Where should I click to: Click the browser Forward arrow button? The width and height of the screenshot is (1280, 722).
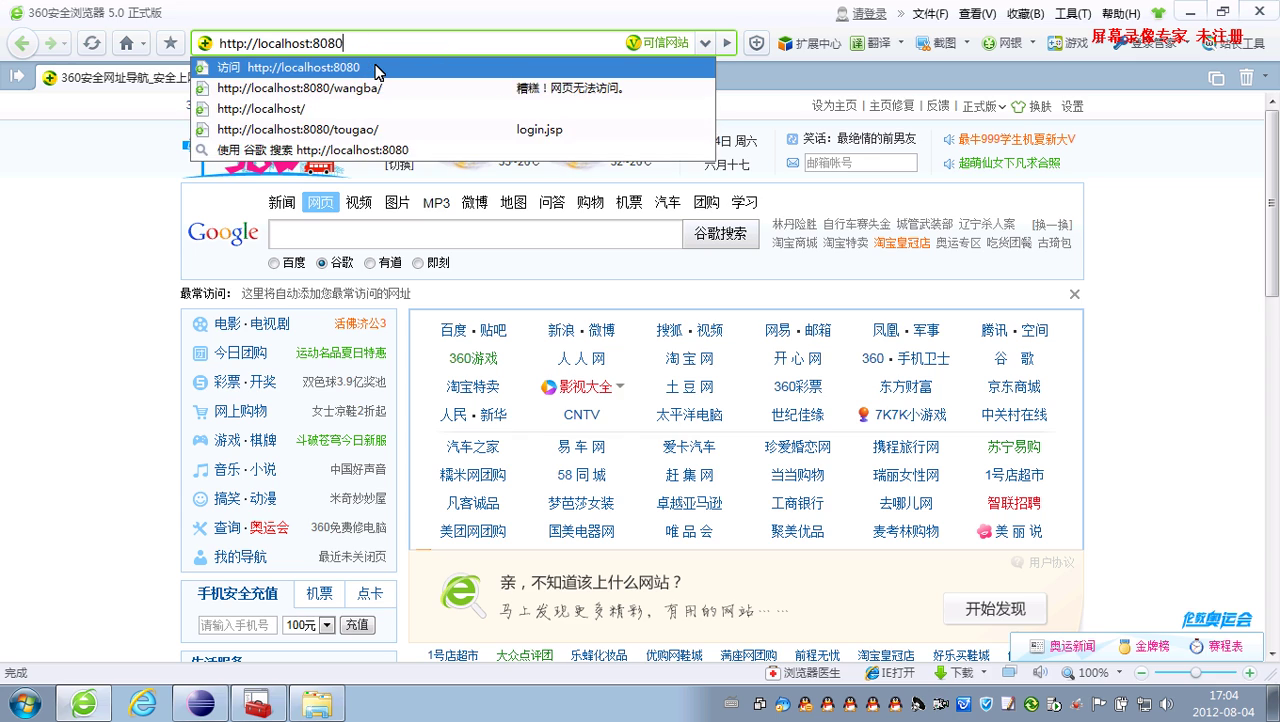(50, 43)
